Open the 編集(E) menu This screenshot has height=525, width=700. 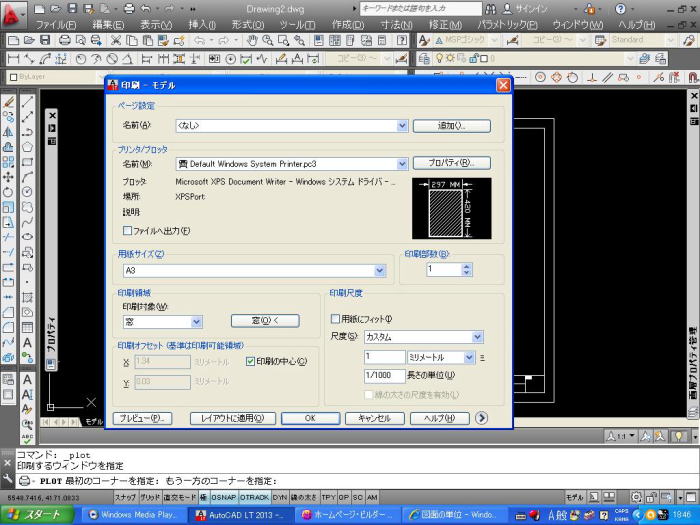108,25
